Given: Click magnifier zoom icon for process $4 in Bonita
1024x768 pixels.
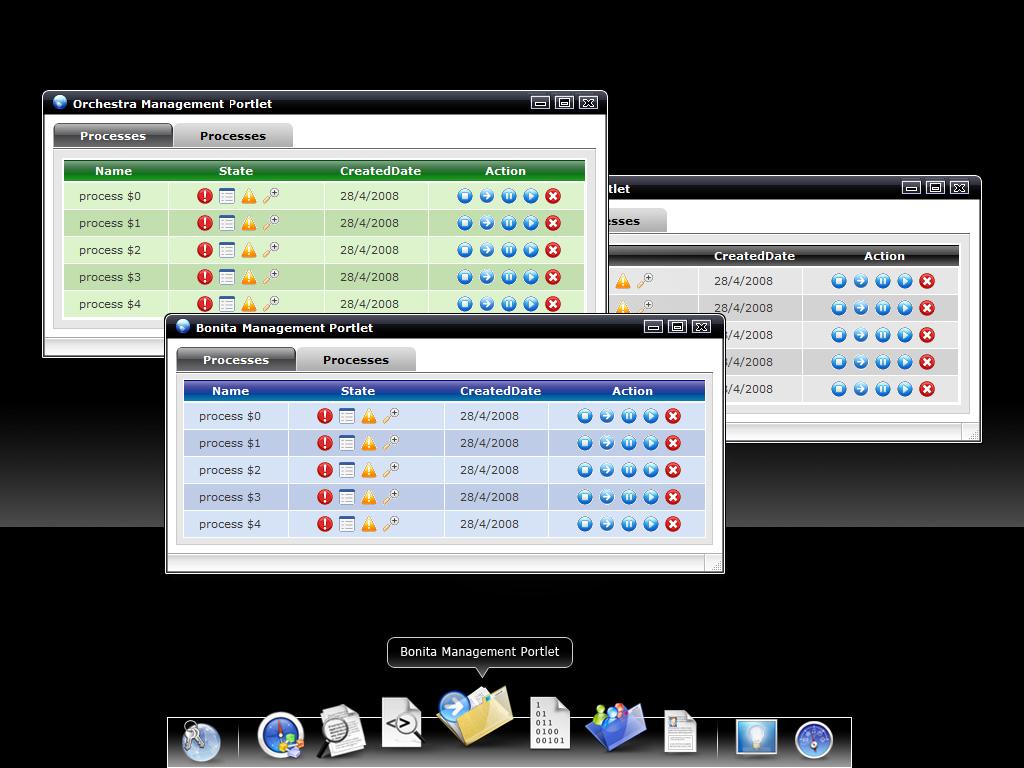Looking at the screenshot, I should 391,524.
